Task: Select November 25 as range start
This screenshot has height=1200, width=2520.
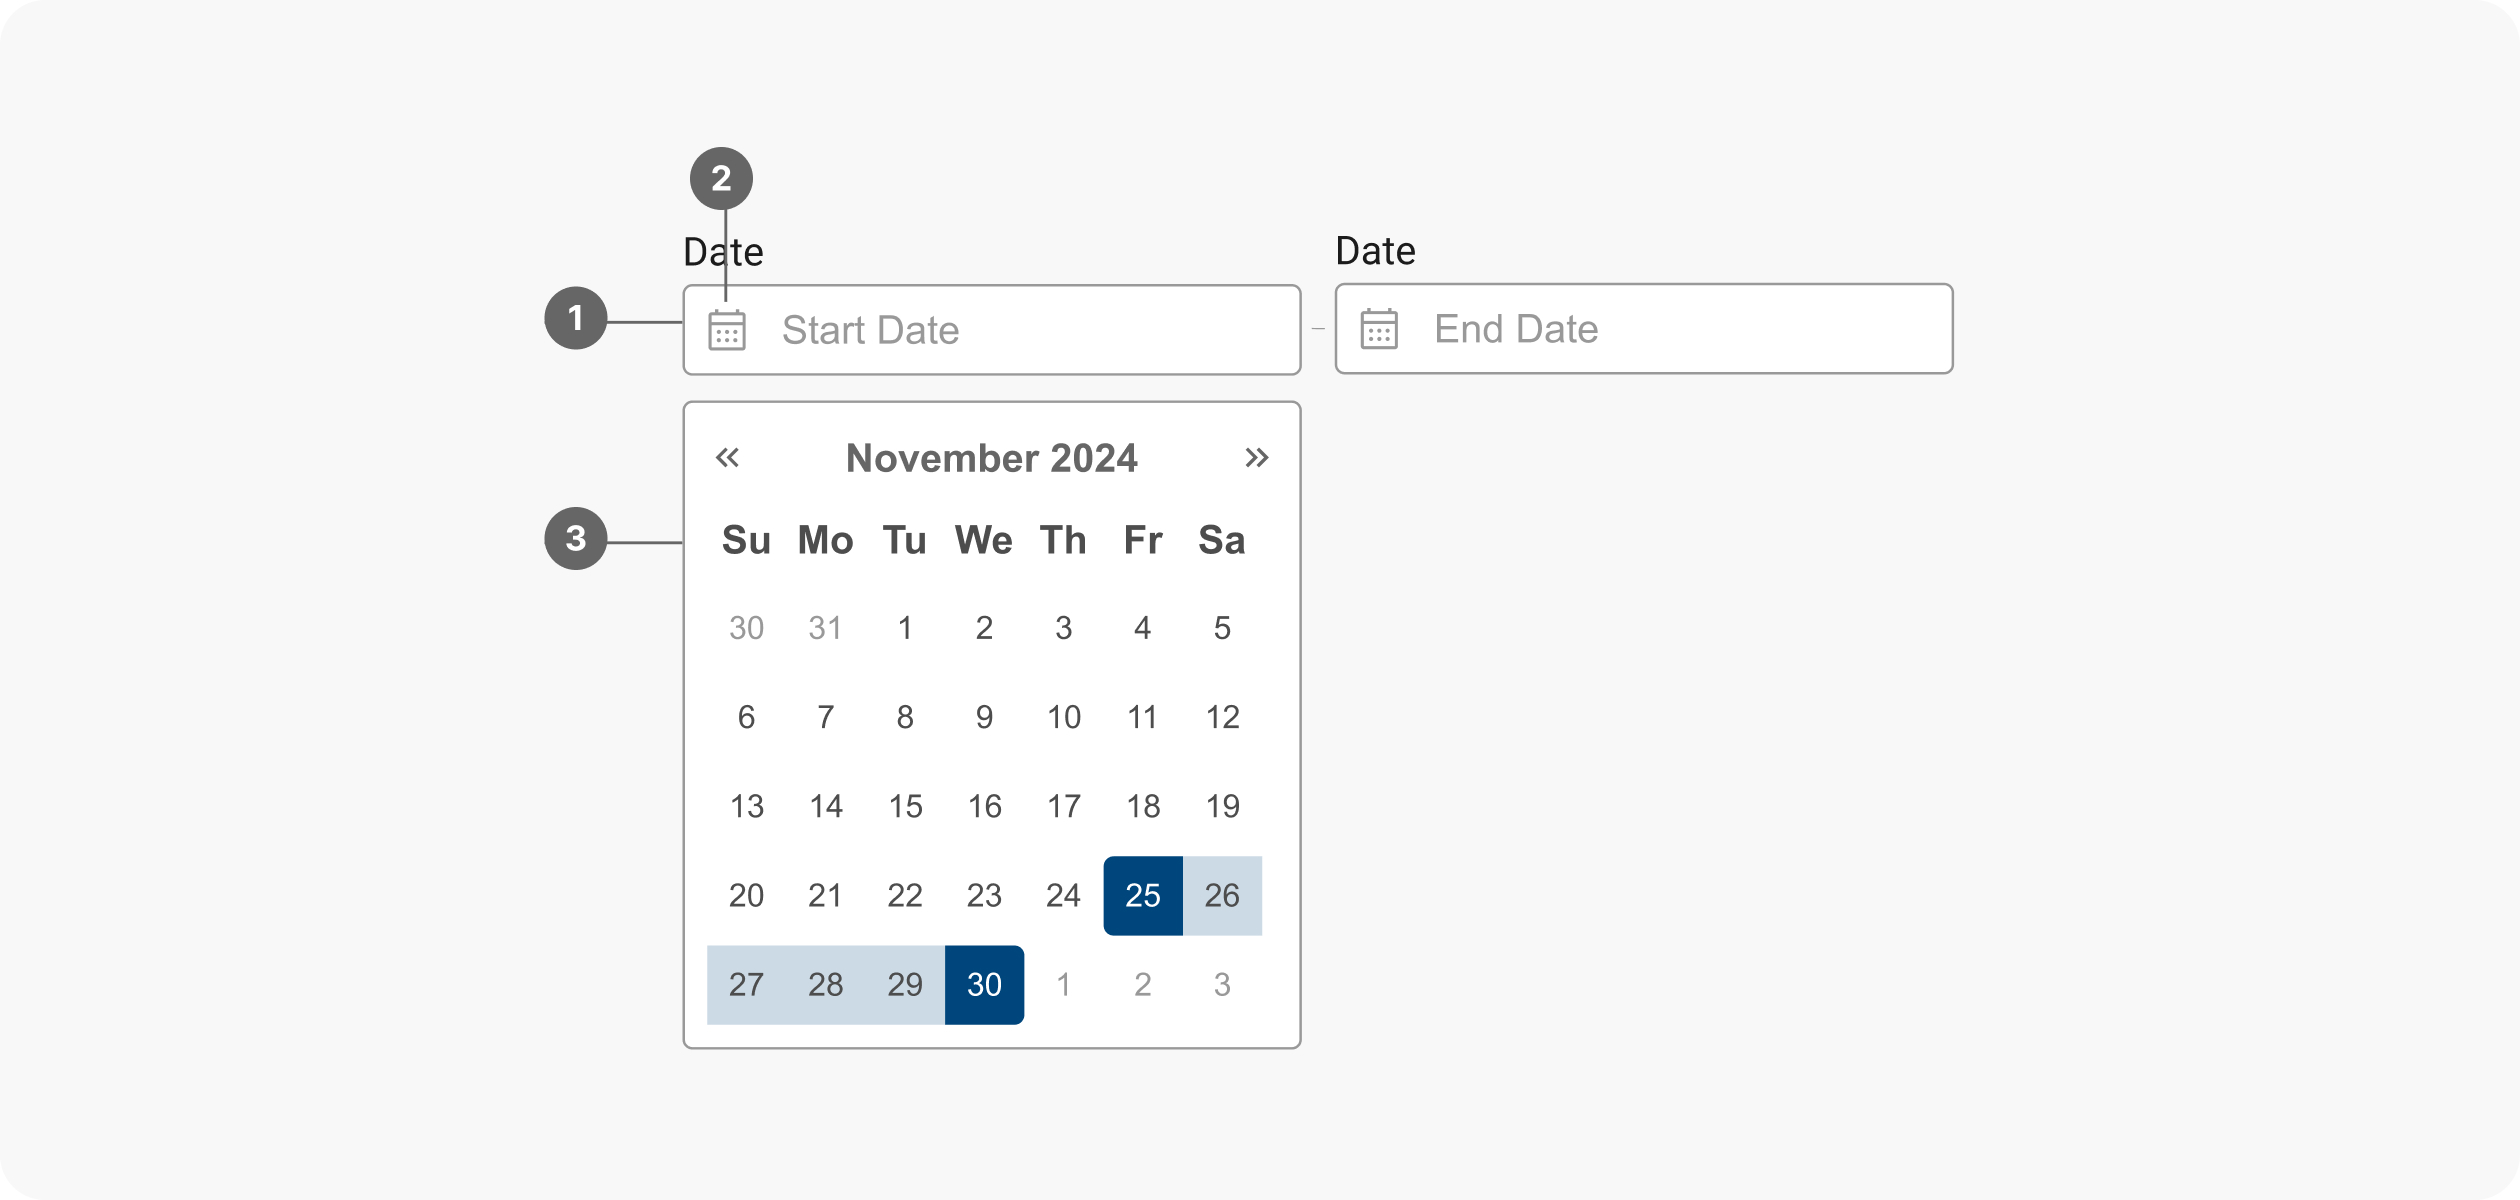Action: [x=1143, y=896]
